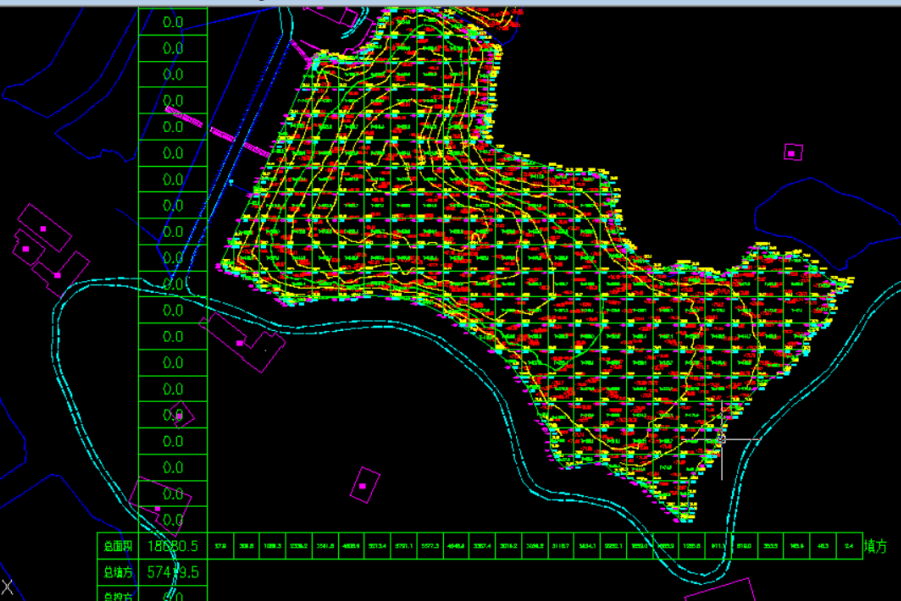Click topmost 0.0 cell in the vertical table

click(172, 21)
